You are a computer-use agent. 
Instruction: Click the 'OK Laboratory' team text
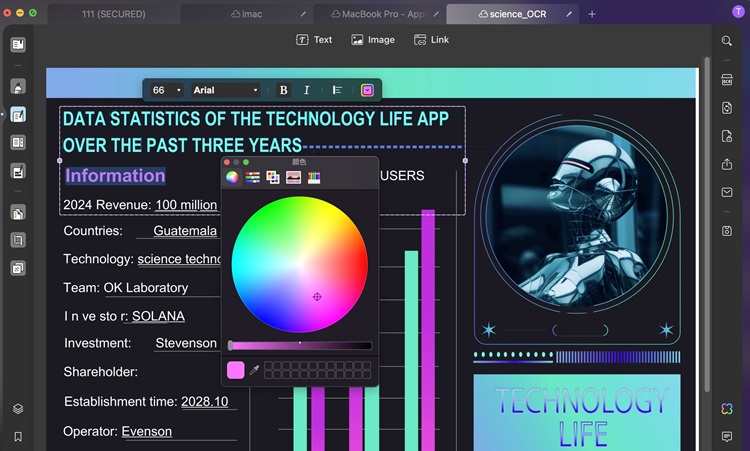point(146,287)
